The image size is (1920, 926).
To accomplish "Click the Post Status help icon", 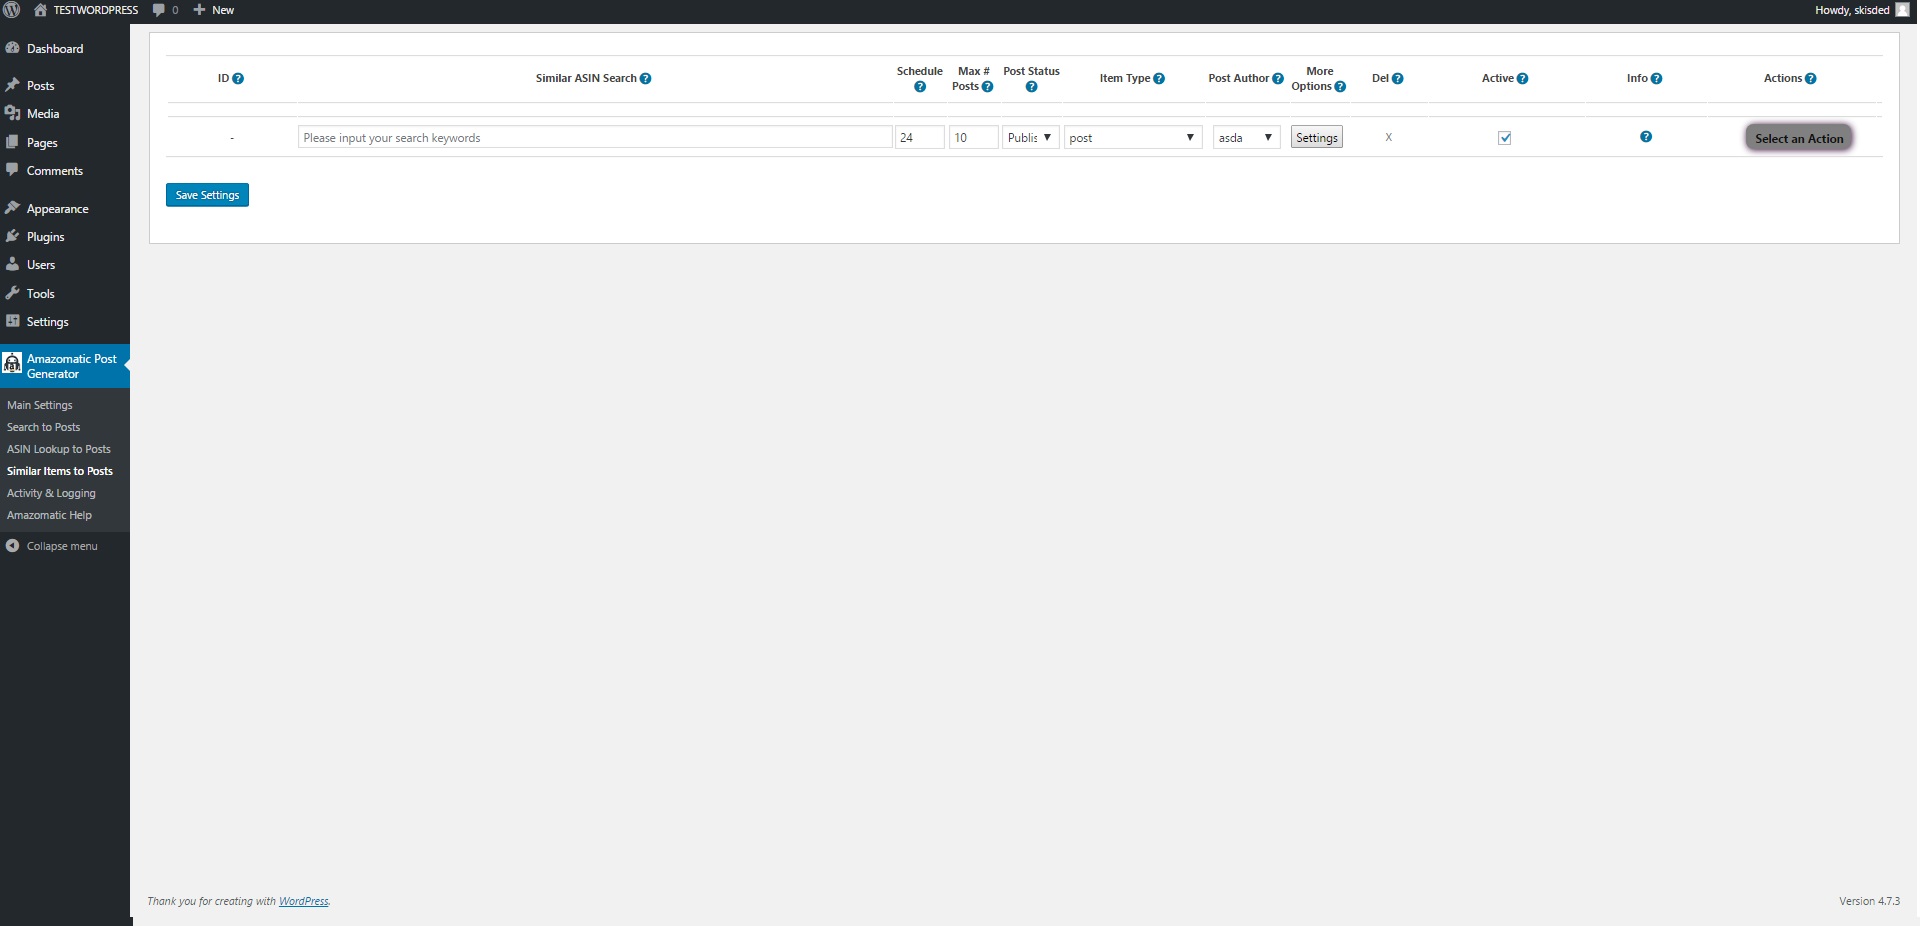I will coord(1032,87).
